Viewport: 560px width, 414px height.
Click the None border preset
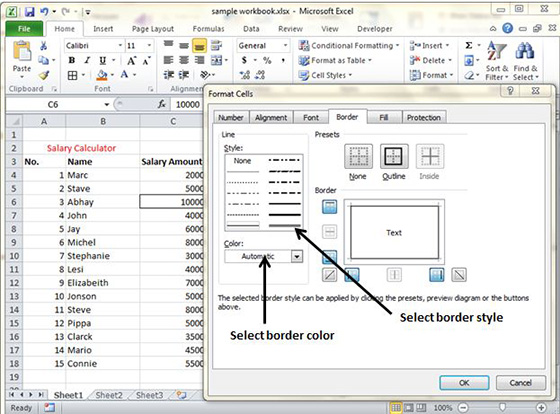tap(358, 156)
